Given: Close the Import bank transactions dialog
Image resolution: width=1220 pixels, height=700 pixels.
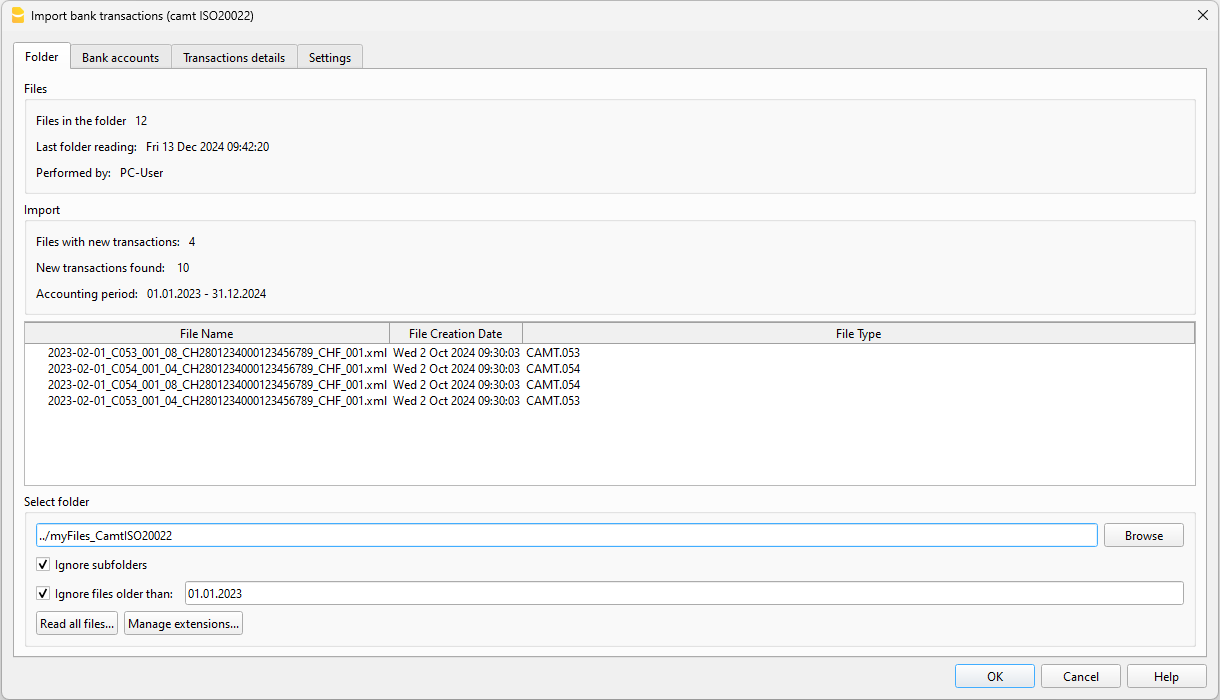Looking at the screenshot, I should [x=1202, y=15].
